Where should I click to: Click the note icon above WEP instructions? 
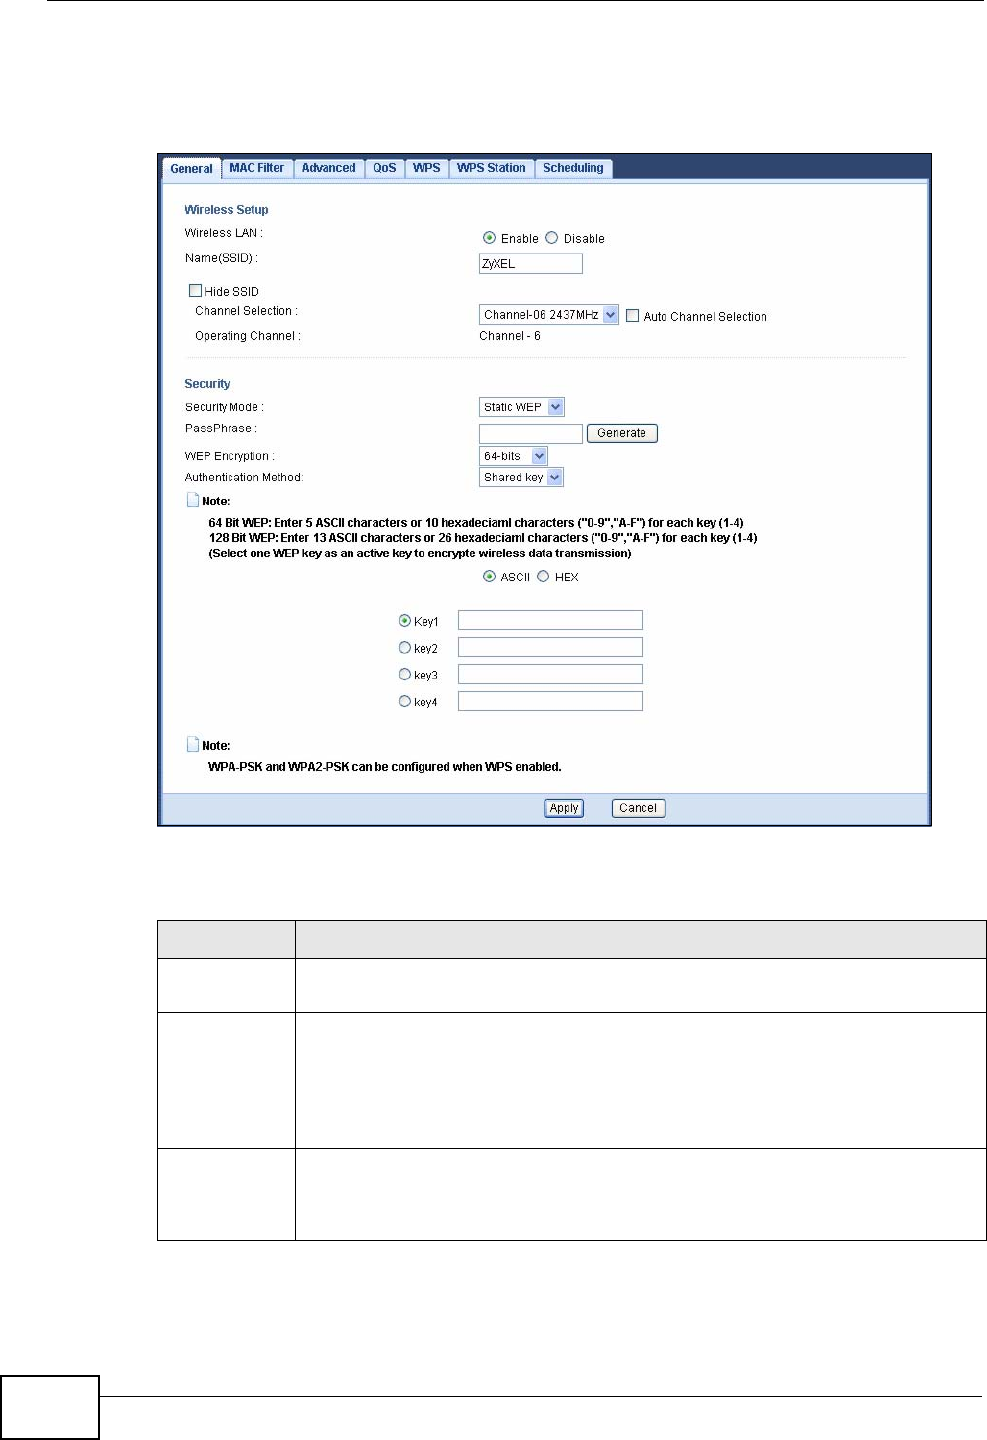tap(193, 500)
